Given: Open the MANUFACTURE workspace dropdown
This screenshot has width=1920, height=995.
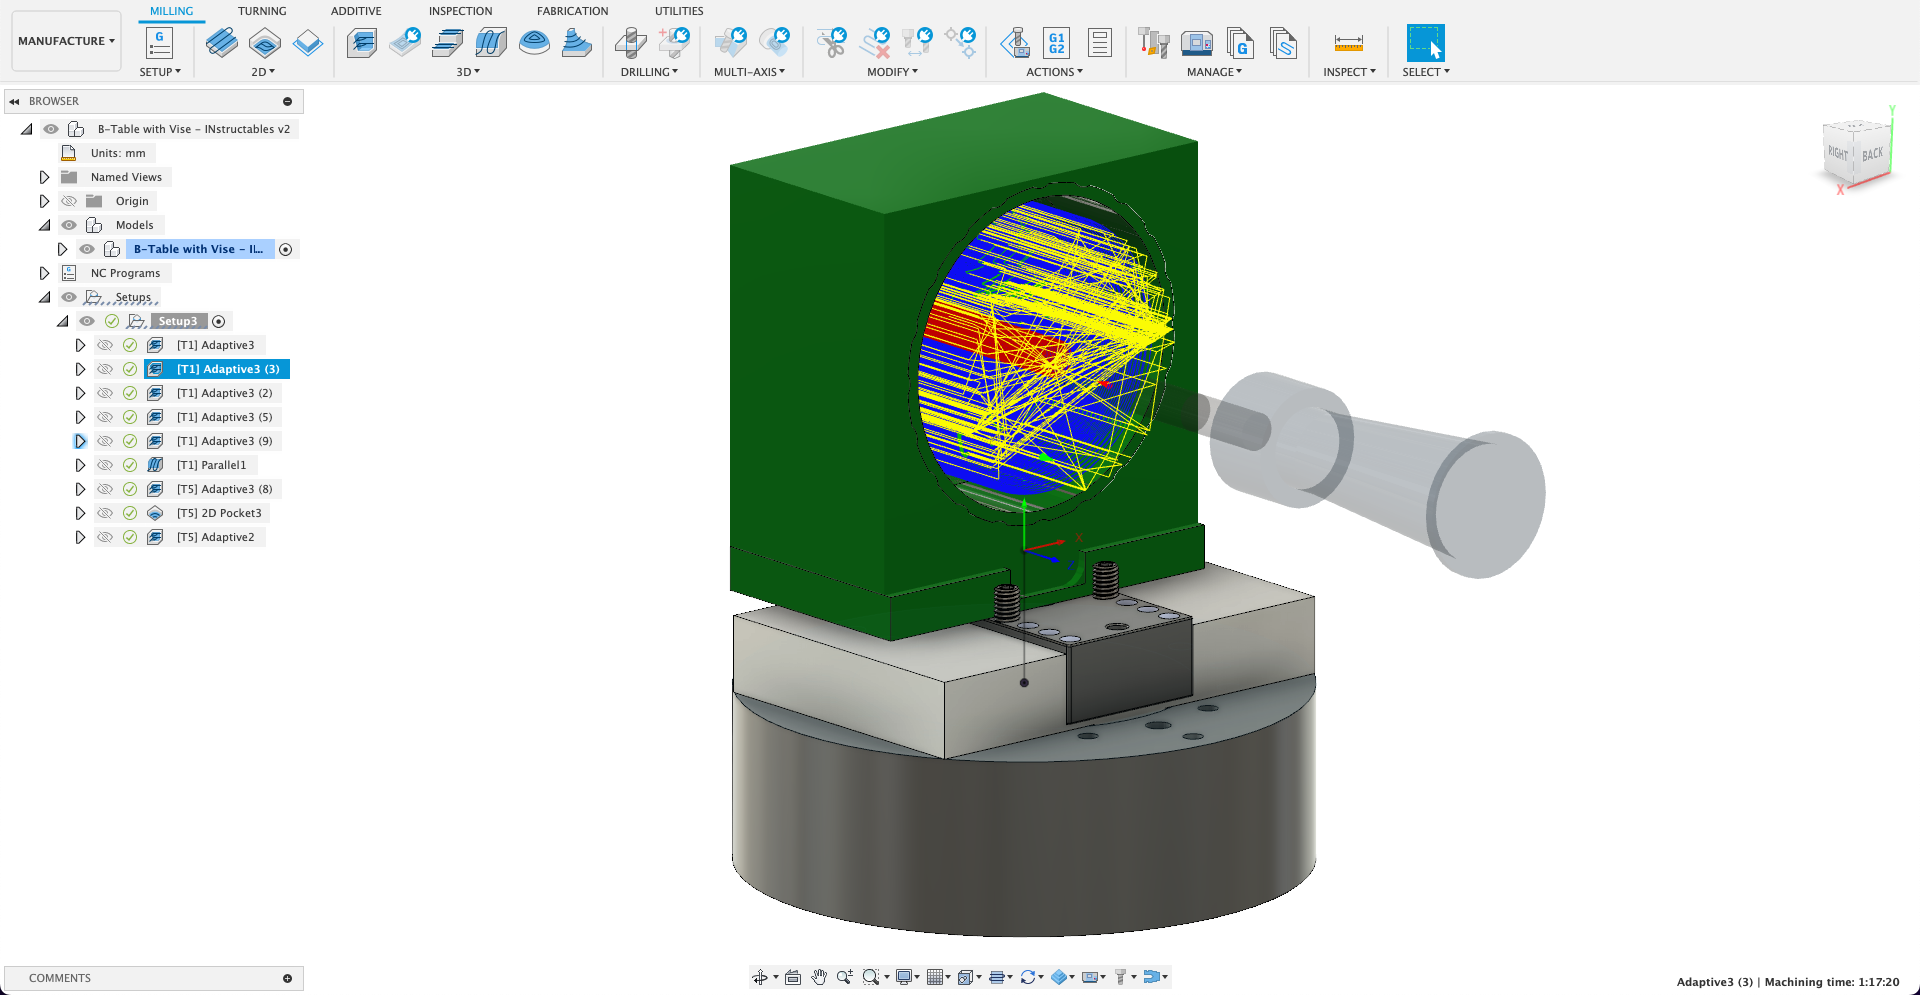Looking at the screenshot, I should (x=66, y=41).
